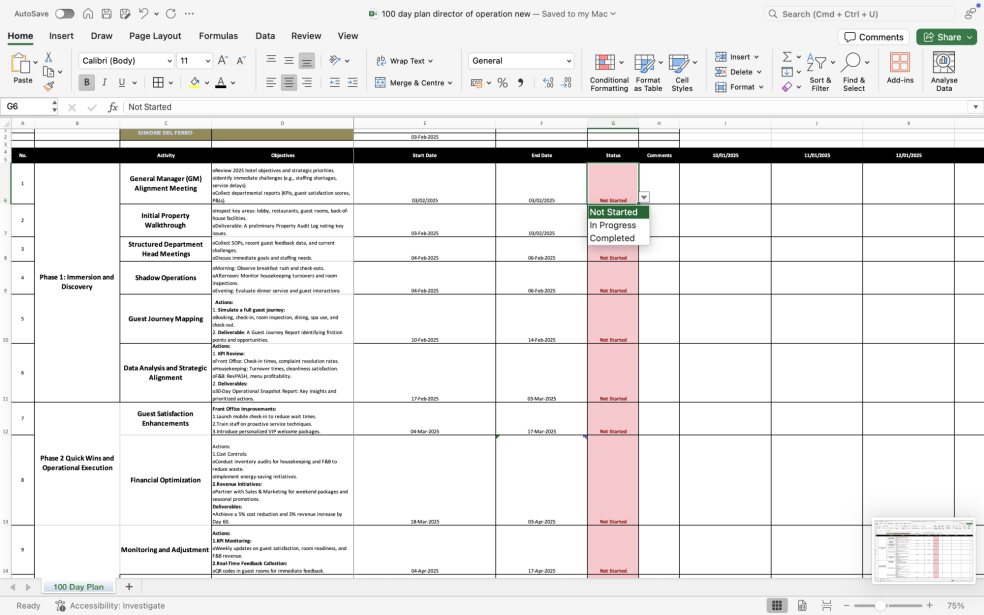The width and height of the screenshot is (984, 615).
Task: Open the Formulas ribbon tab
Action: tap(218, 36)
